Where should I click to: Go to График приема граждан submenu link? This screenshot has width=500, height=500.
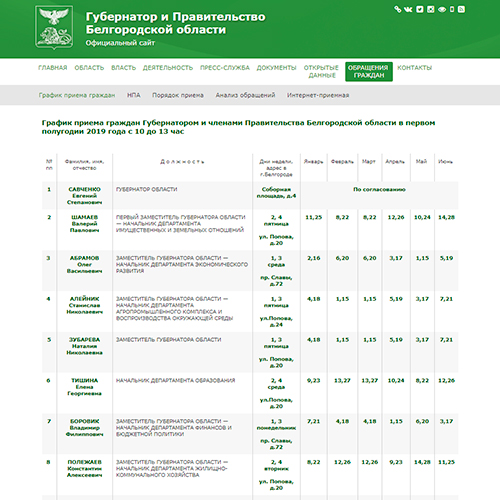[x=77, y=95]
